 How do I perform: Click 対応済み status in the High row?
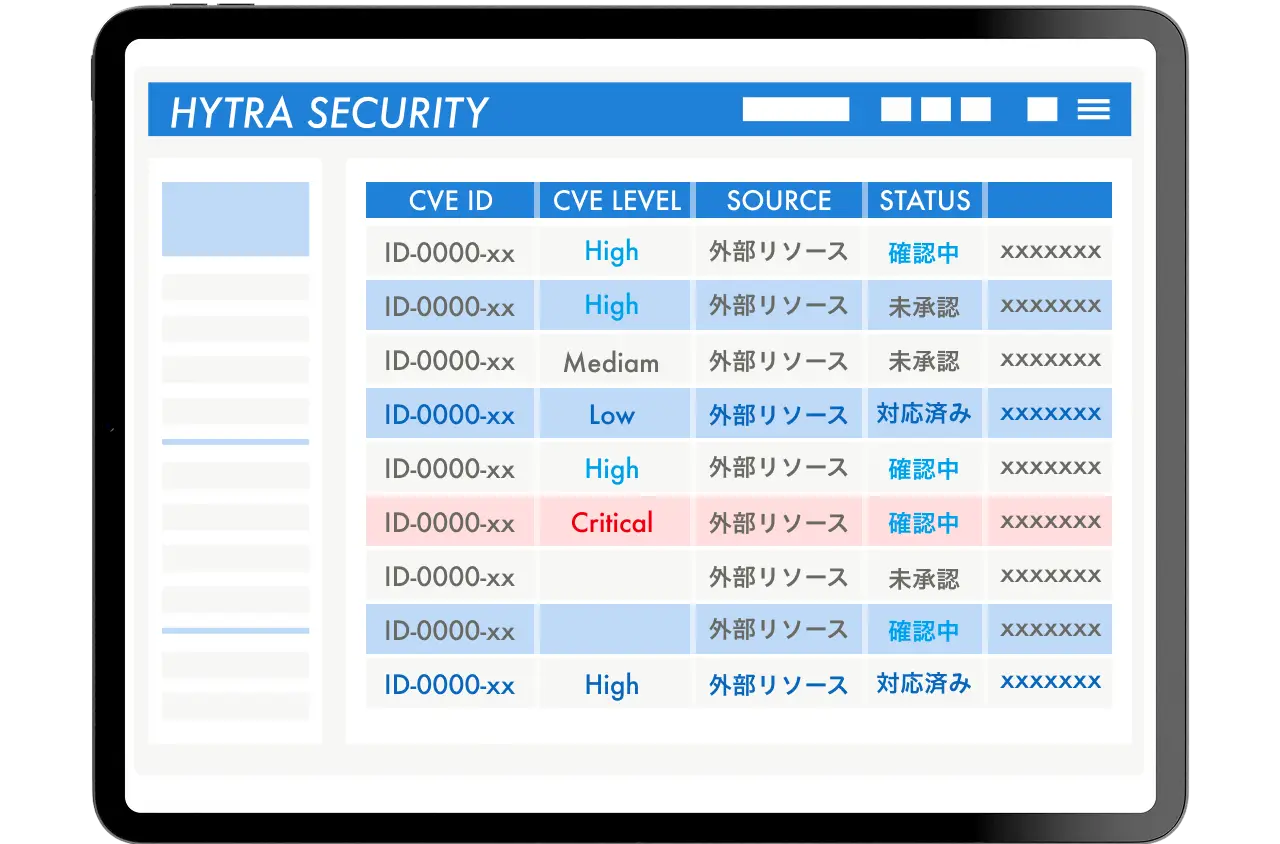pos(924,684)
